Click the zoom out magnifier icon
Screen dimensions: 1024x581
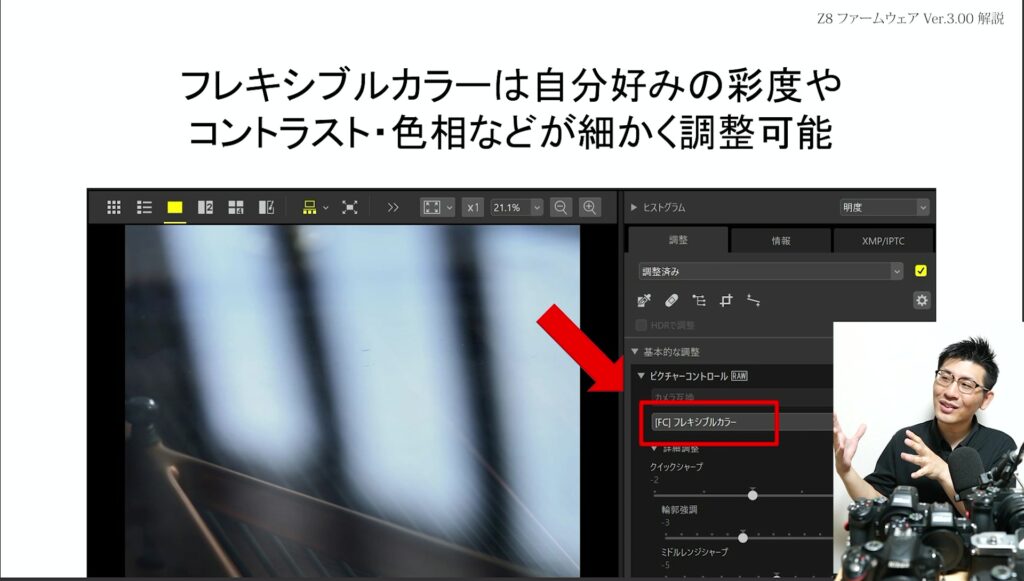pos(561,207)
